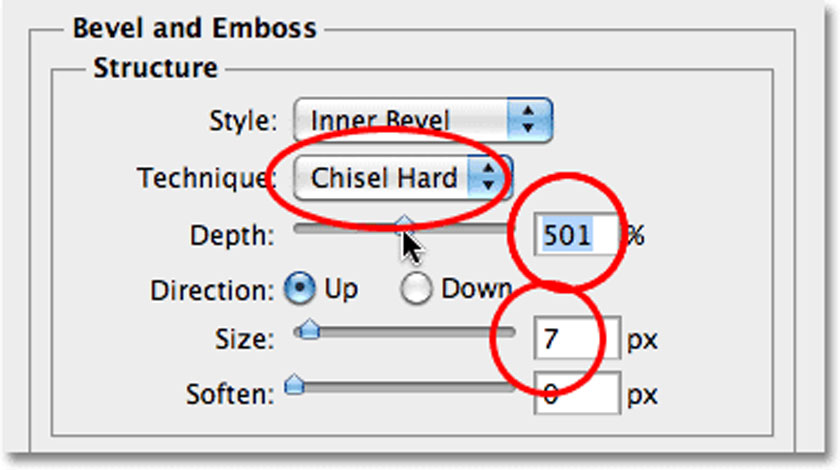Click the Size slider track
The width and height of the screenshot is (840, 470).
[x=404, y=333]
